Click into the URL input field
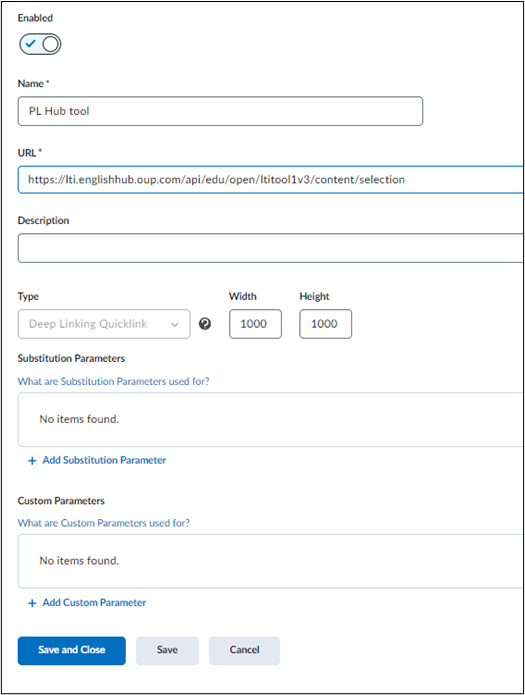The width and height of the screenshot is (525, 695). [x=271, y=180]
